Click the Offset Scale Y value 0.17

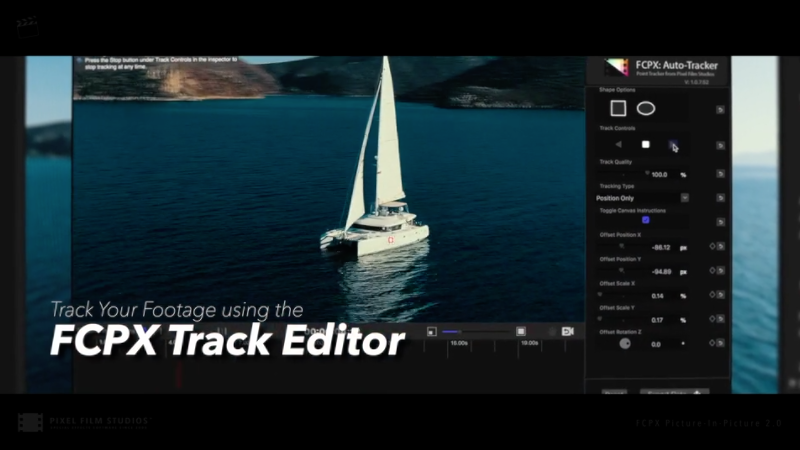657,320
